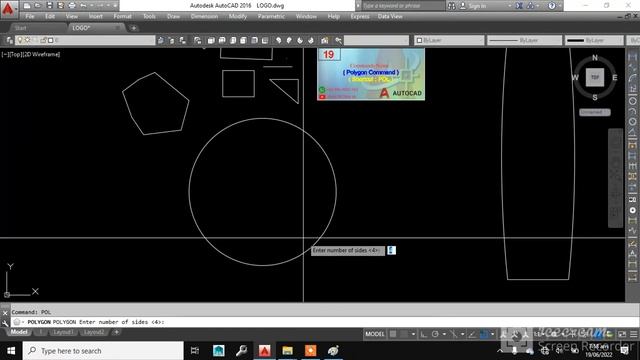Screen dimensions: 640x360
Task: Click the 2D Wireframe visual style label
Action: pos(41,54)
